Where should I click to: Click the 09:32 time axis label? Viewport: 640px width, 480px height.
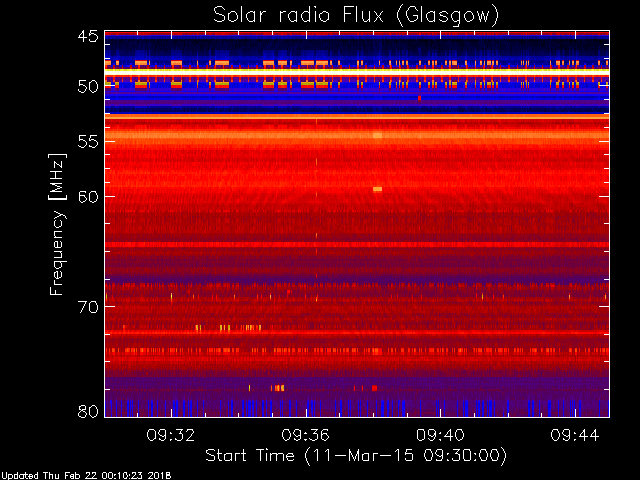171,435
